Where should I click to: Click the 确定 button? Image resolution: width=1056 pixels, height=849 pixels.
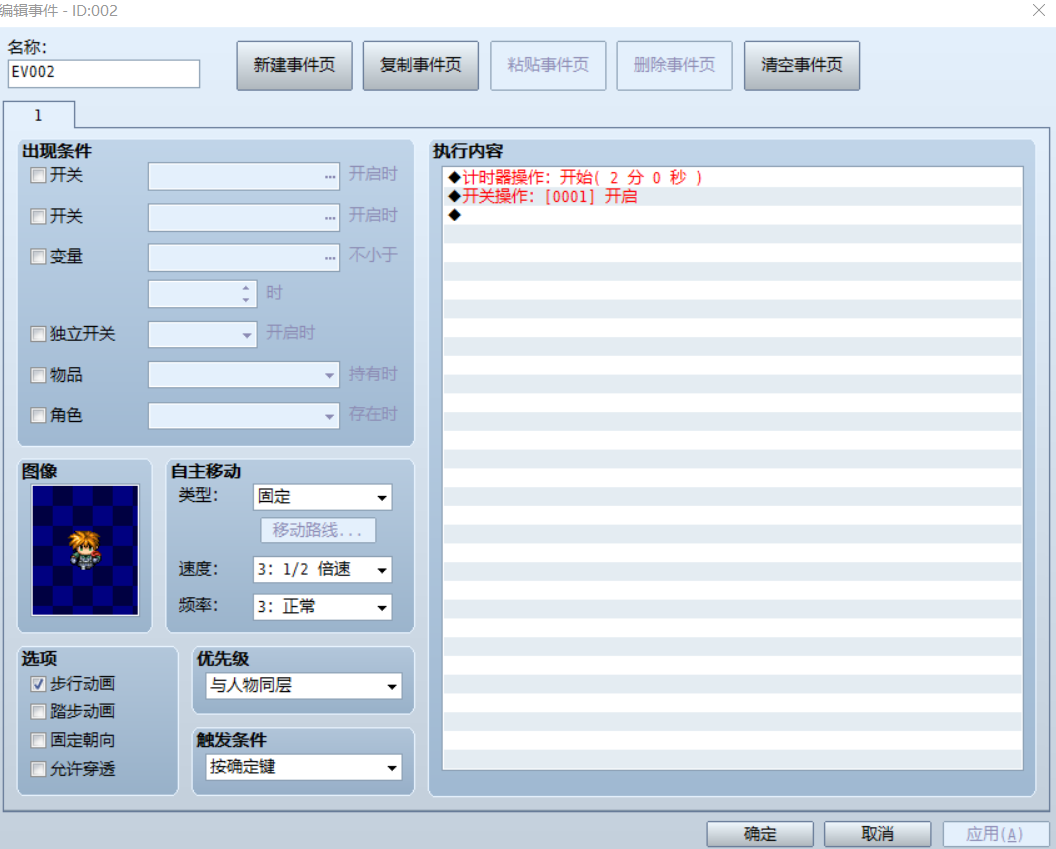point(760,834)
